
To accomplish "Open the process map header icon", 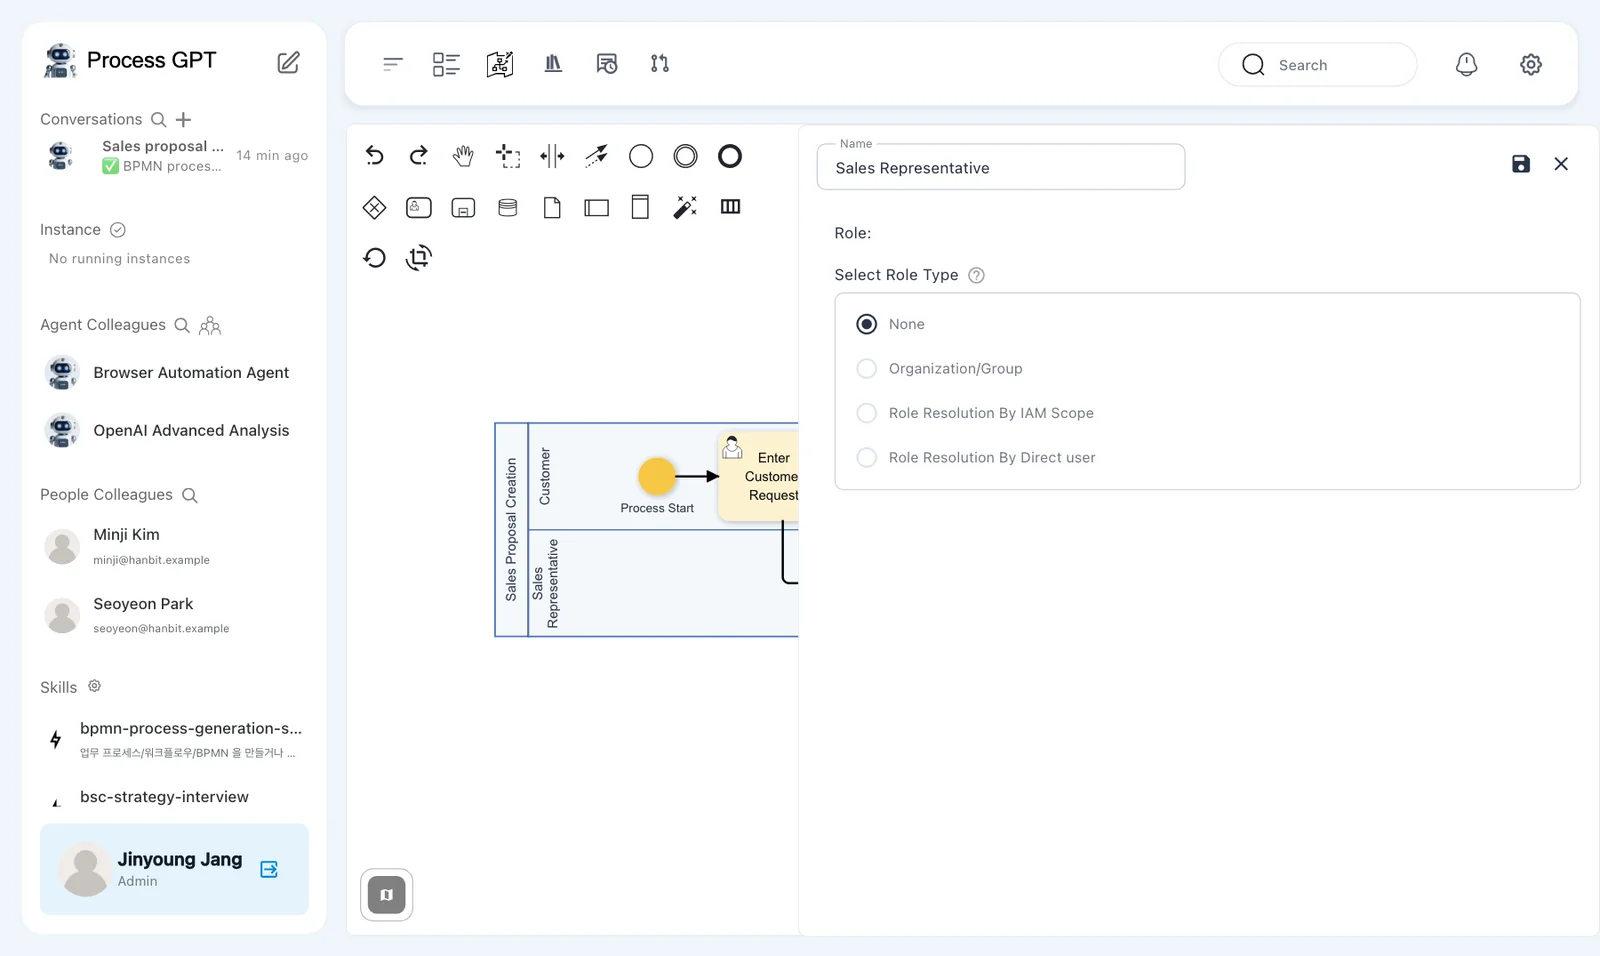I will pos(500,64).
